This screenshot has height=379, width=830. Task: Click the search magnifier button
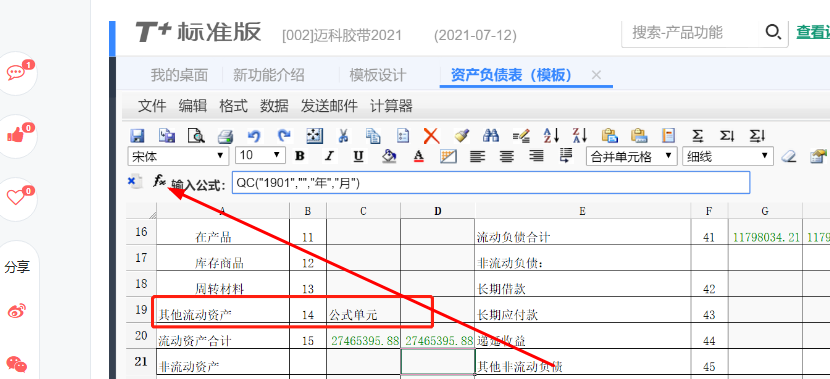773,32
